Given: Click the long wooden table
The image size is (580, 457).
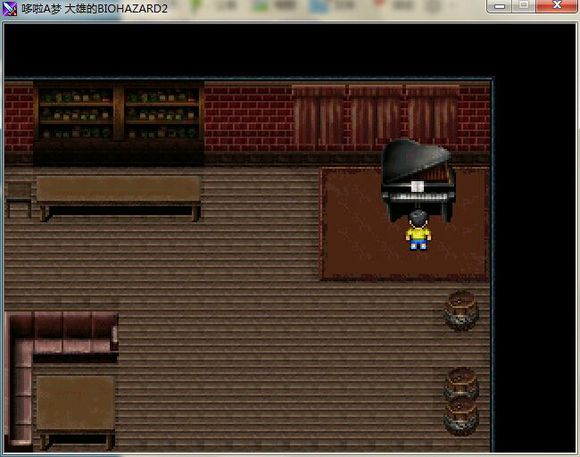Looking at the screenshot, I should [118, 198].
